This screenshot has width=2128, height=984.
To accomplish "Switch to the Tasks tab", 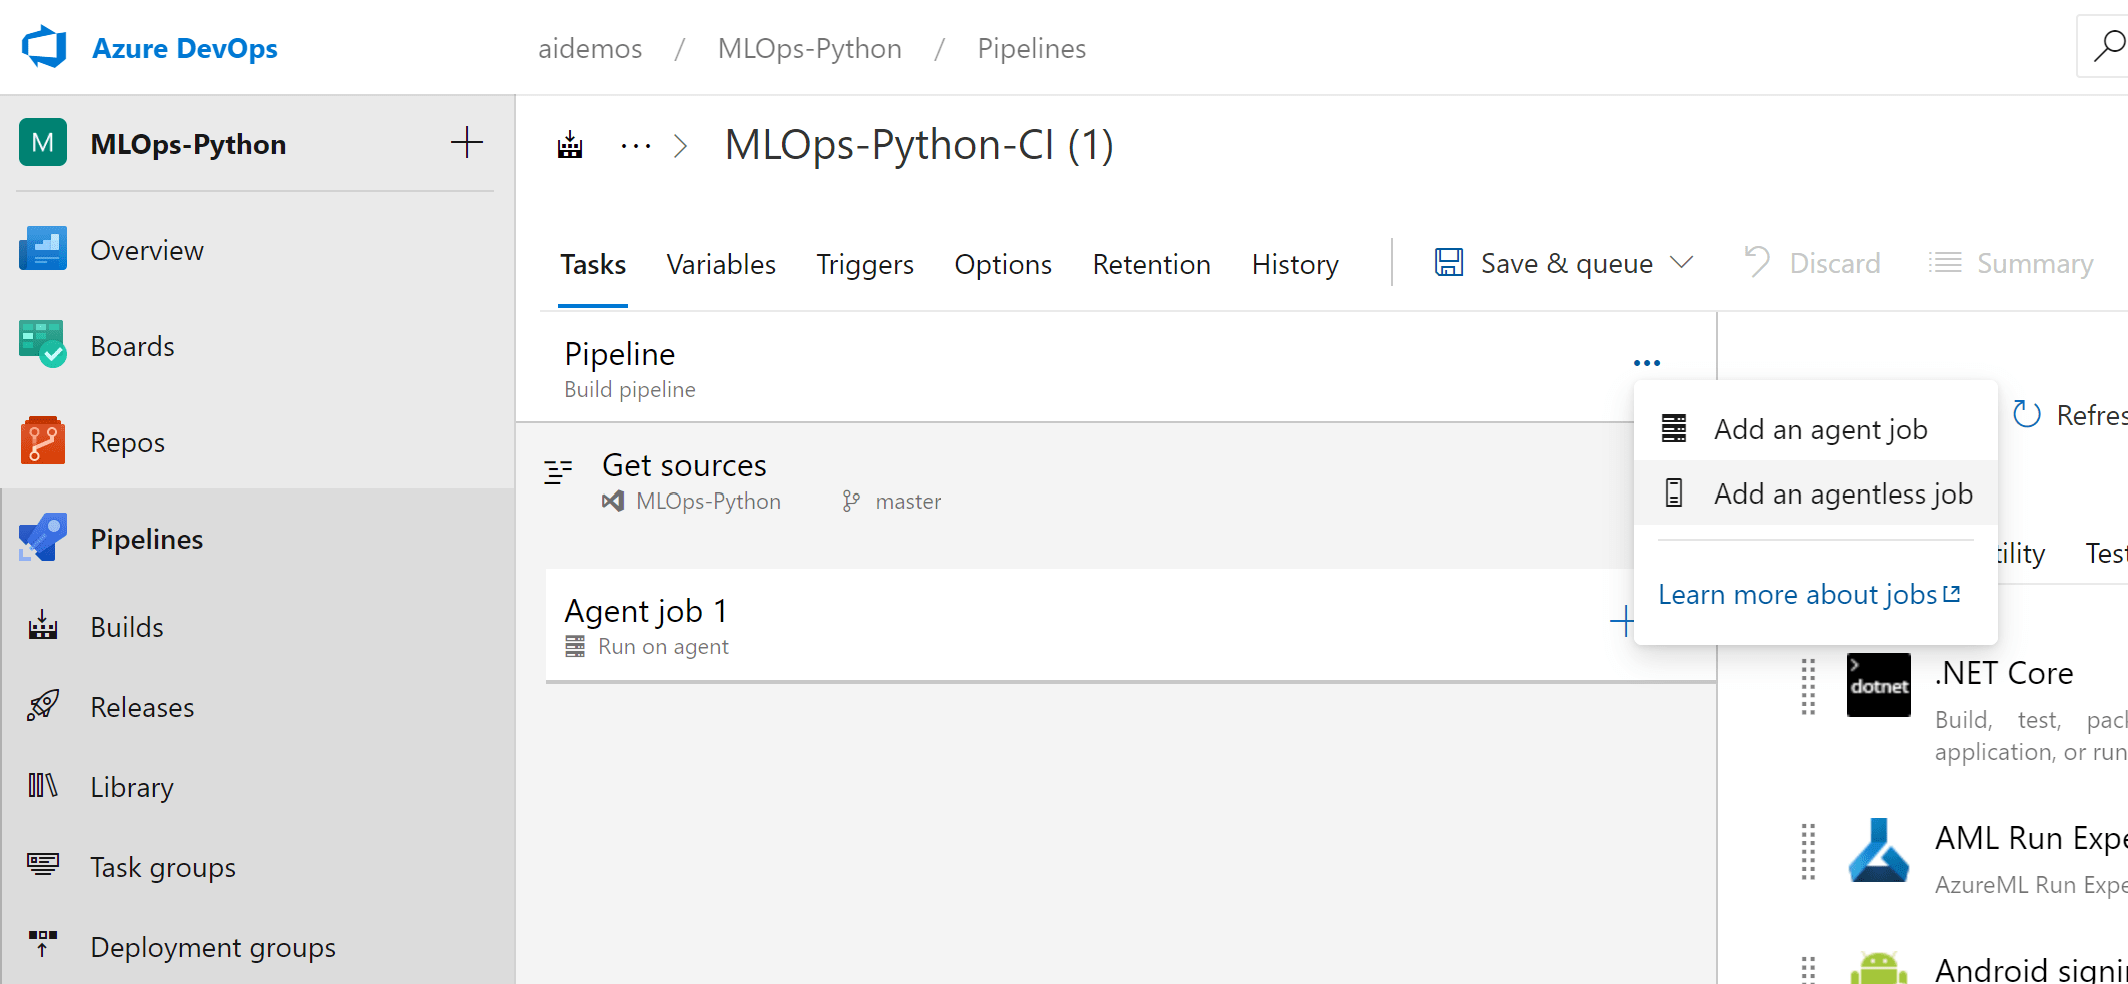I will [x=593, y=264].
